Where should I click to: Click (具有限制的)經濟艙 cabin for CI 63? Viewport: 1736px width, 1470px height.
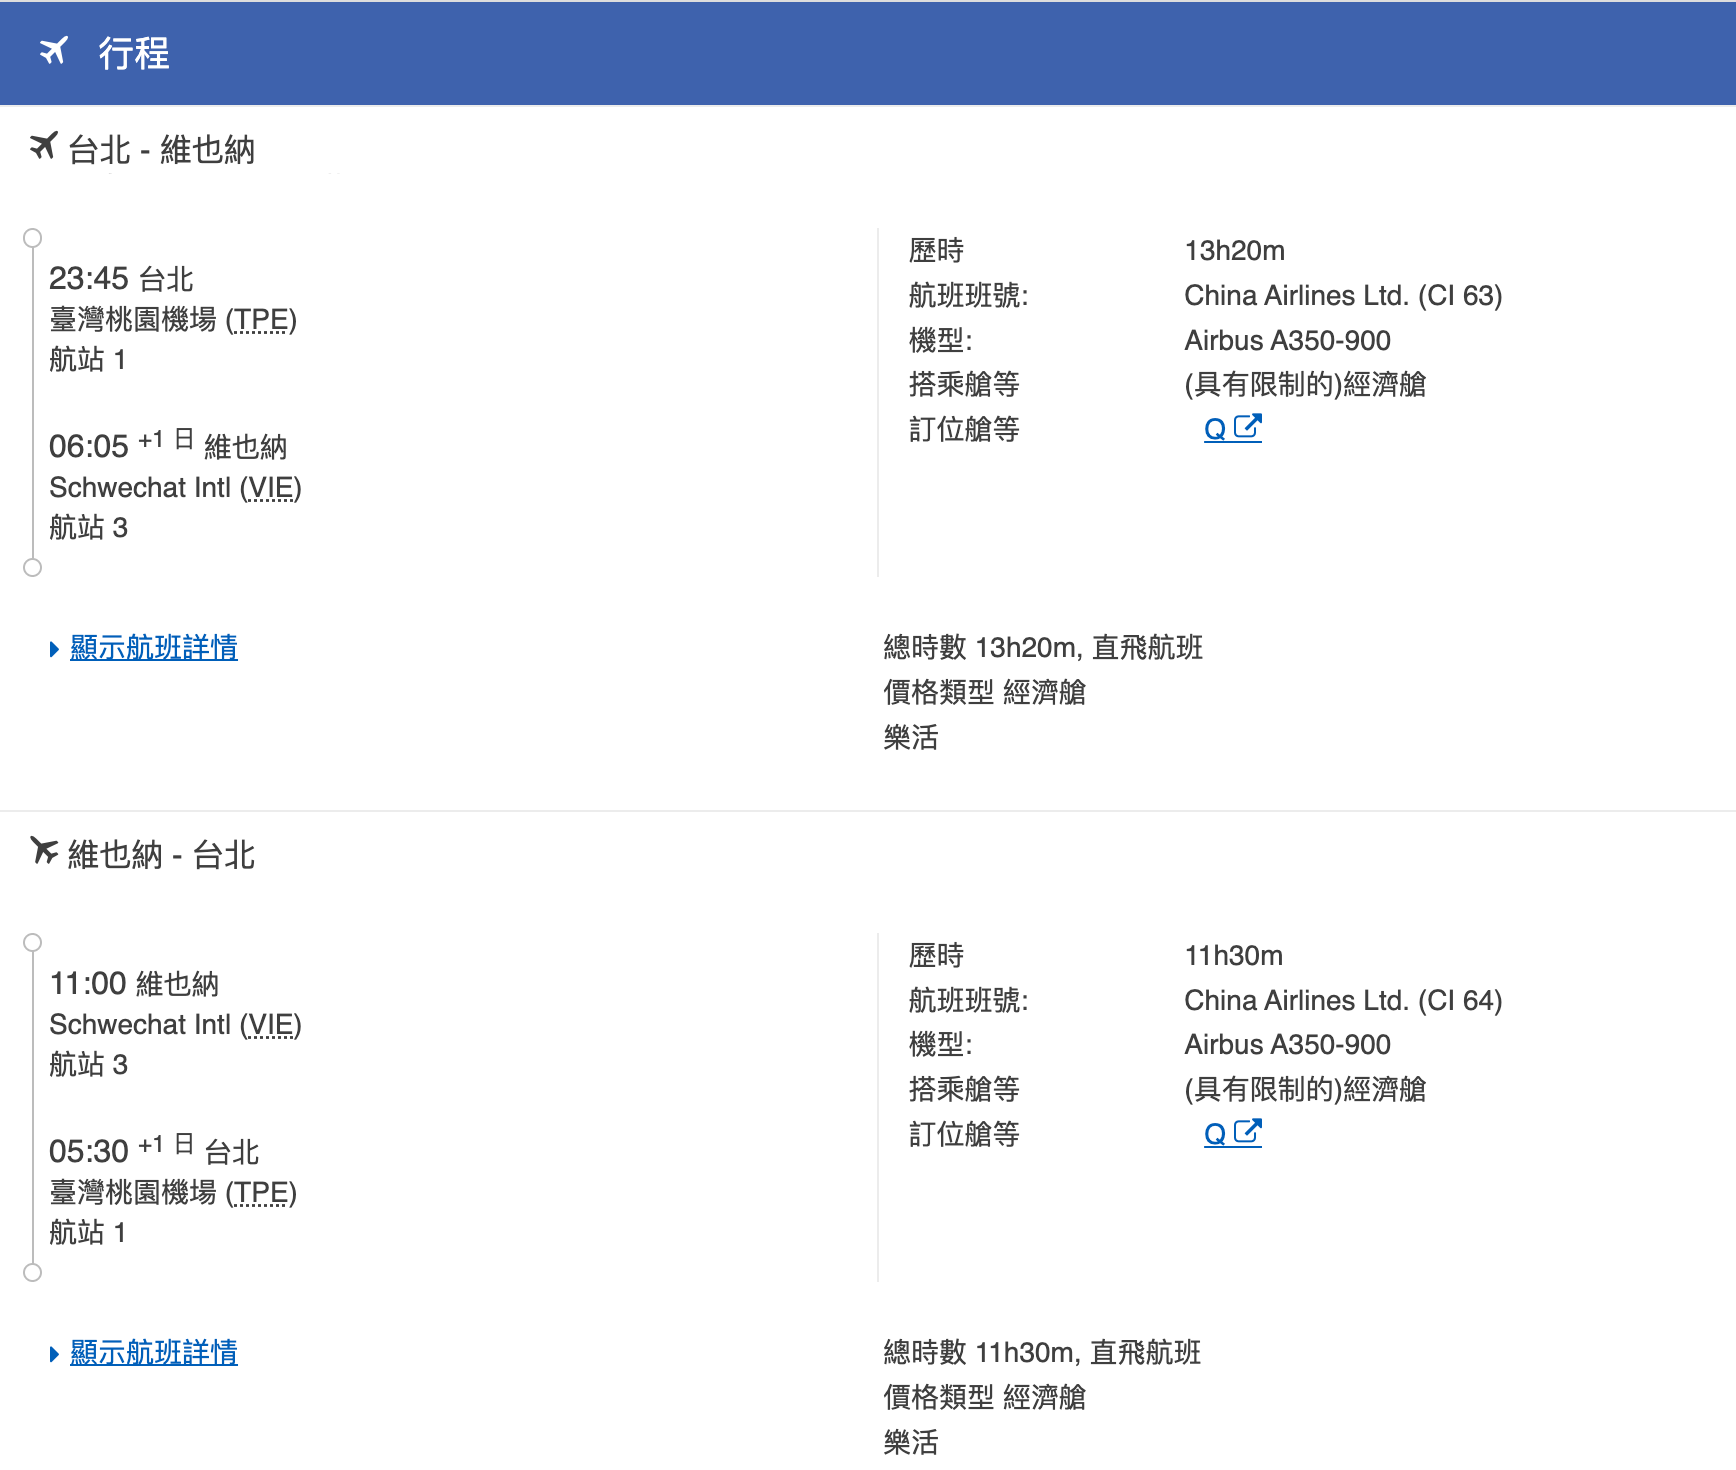[x=1305, y=385]
